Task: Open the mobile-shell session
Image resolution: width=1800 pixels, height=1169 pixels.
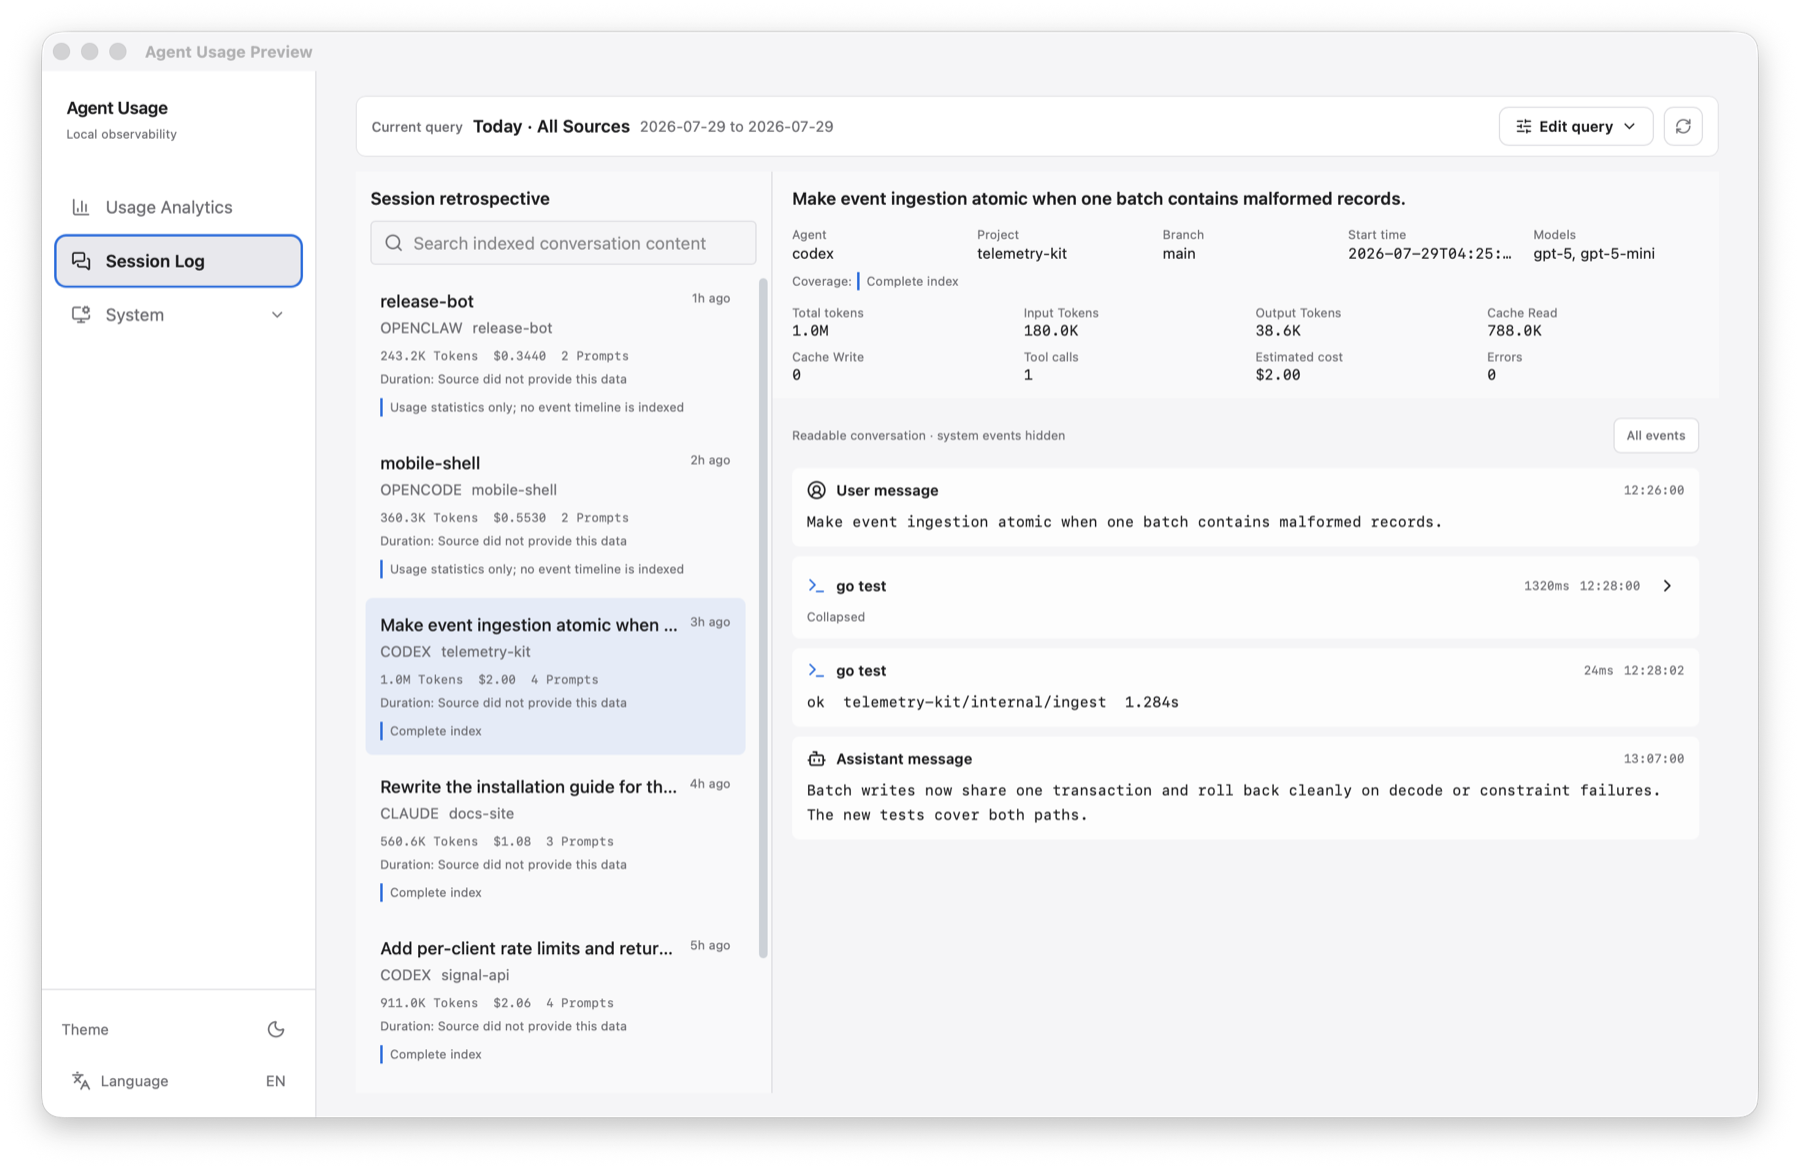Action: pos(555,515)
